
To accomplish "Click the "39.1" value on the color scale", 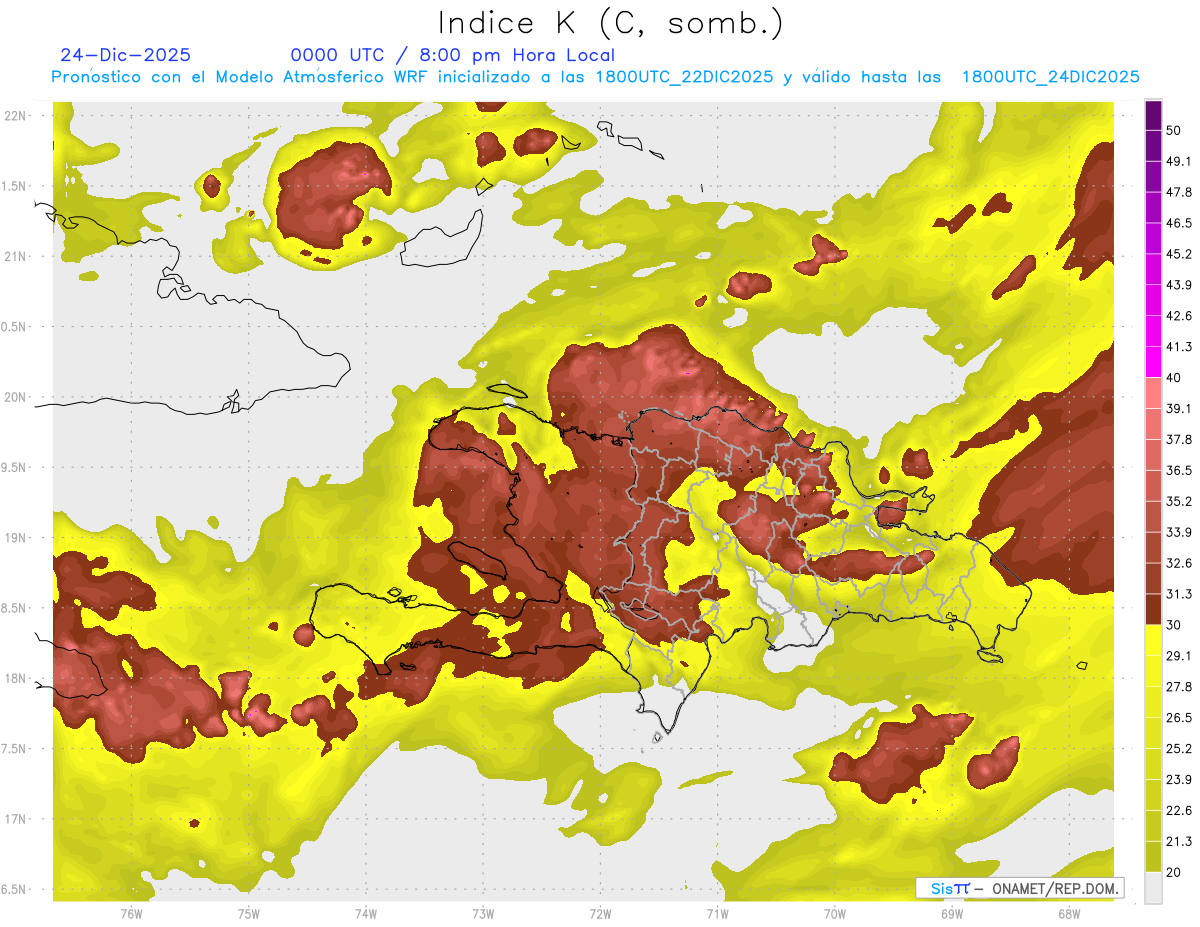I will pyautogui.click(x=1179, y=408).
